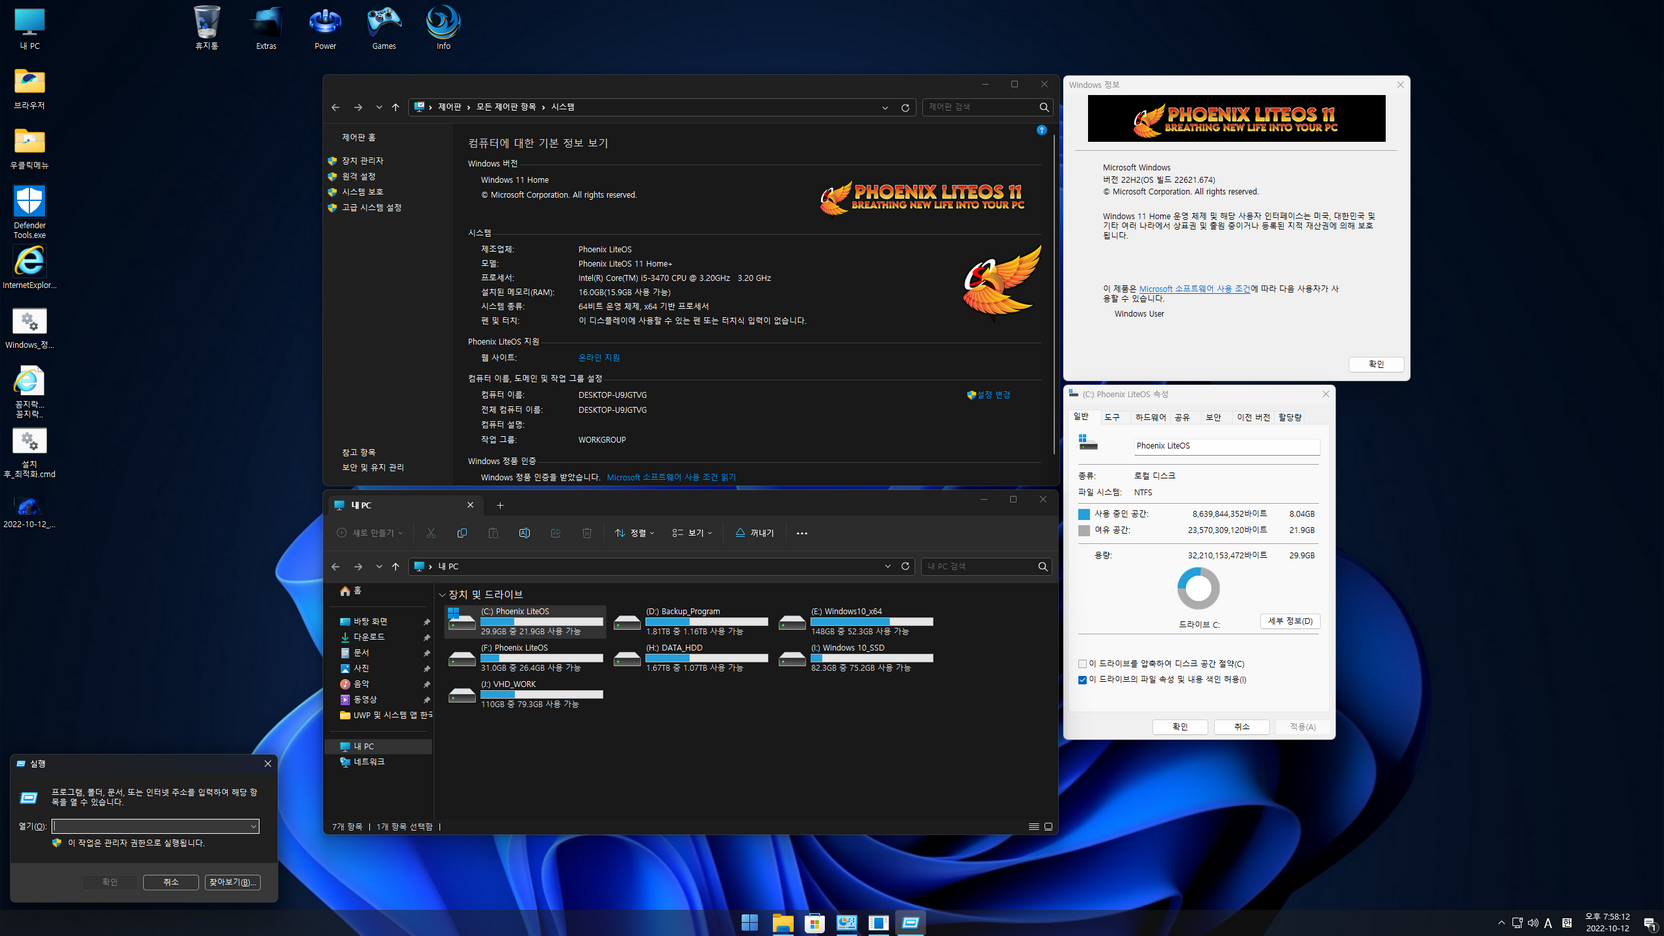Viewport: 1664px width, 936px height.
Task: Open Microsoft 소프트웨어 사용 조건 link in Windows 정보
Action: point(1194,288)
